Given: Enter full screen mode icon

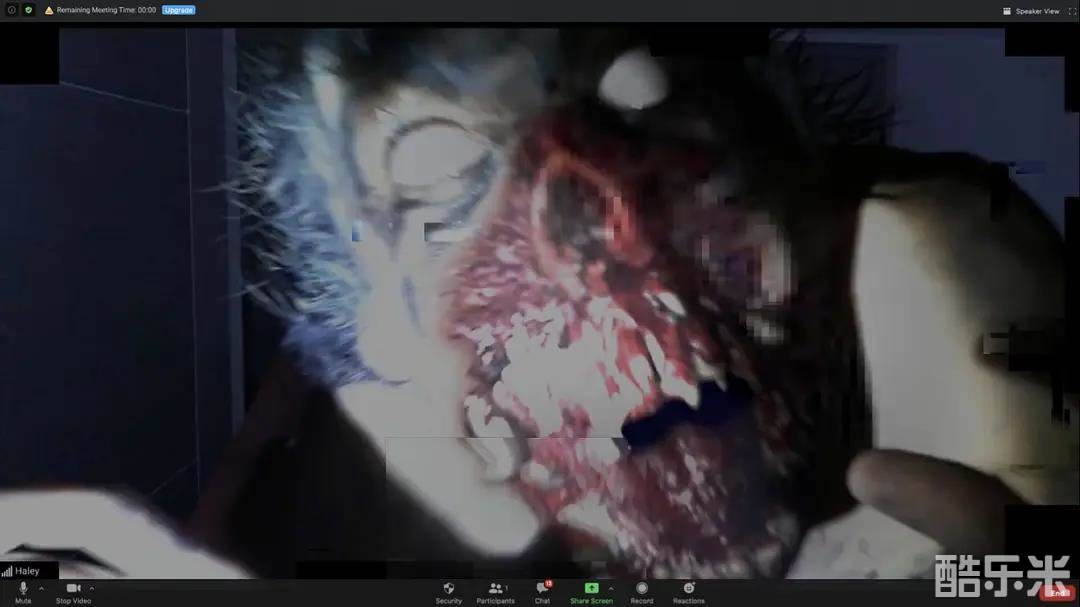Looking at the screenshot, I should 1072,11.
